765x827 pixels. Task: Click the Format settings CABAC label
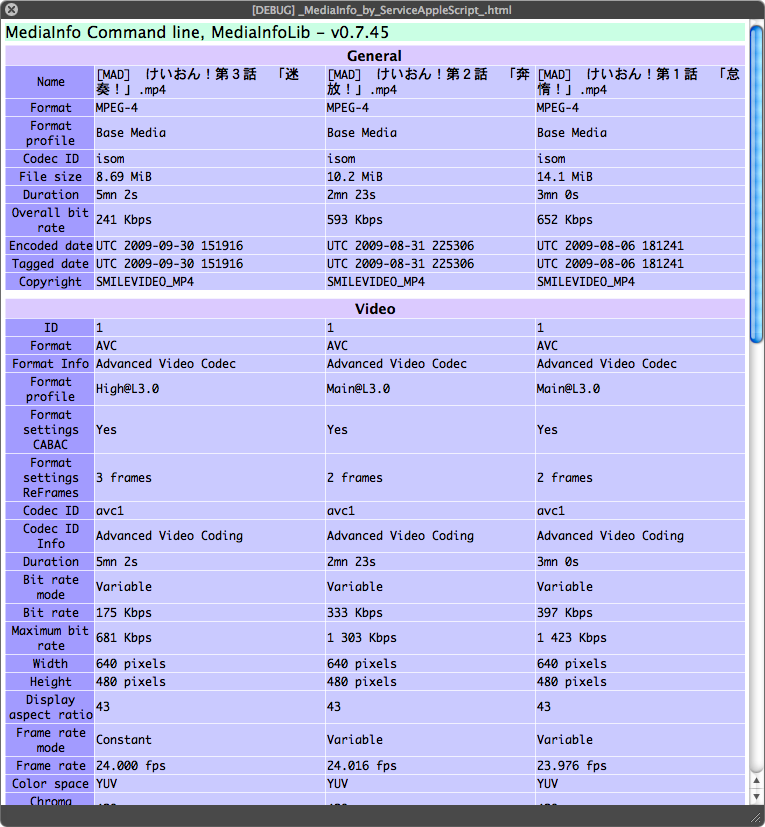coord(51,430)
